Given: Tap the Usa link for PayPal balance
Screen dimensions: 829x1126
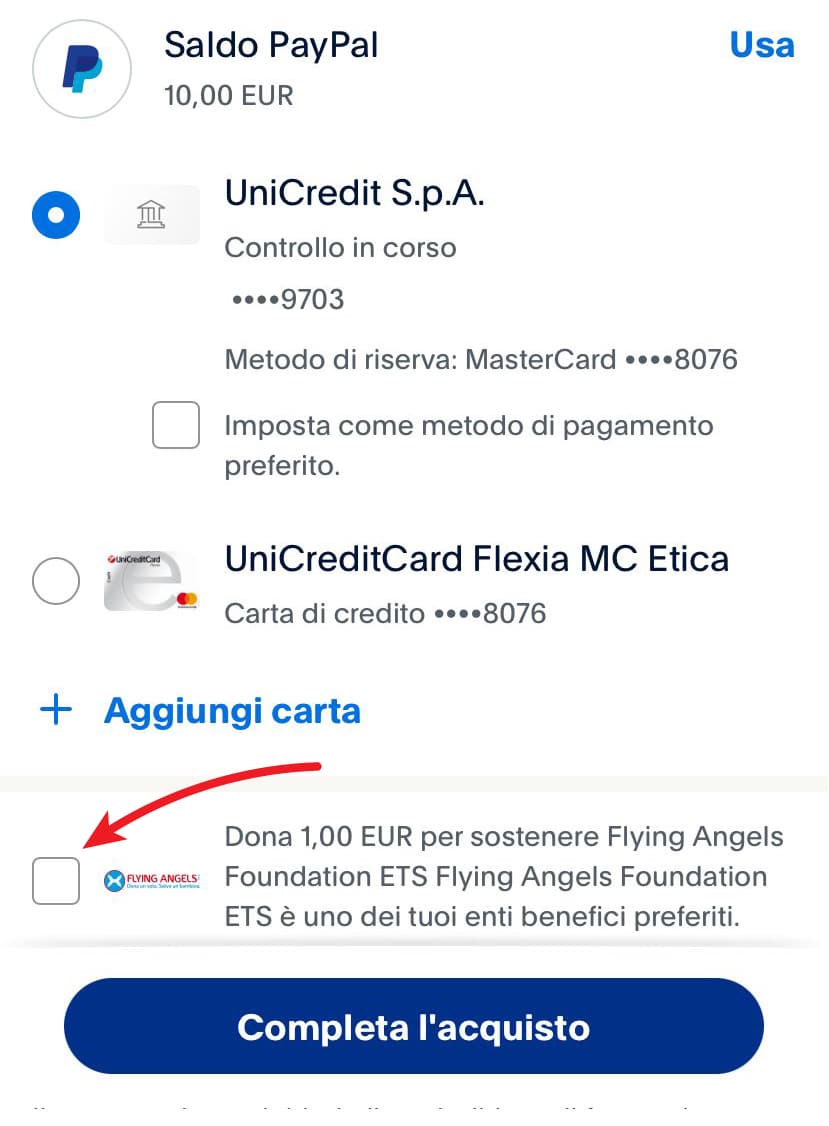Looking at the screenshot, I should [762, 46].
